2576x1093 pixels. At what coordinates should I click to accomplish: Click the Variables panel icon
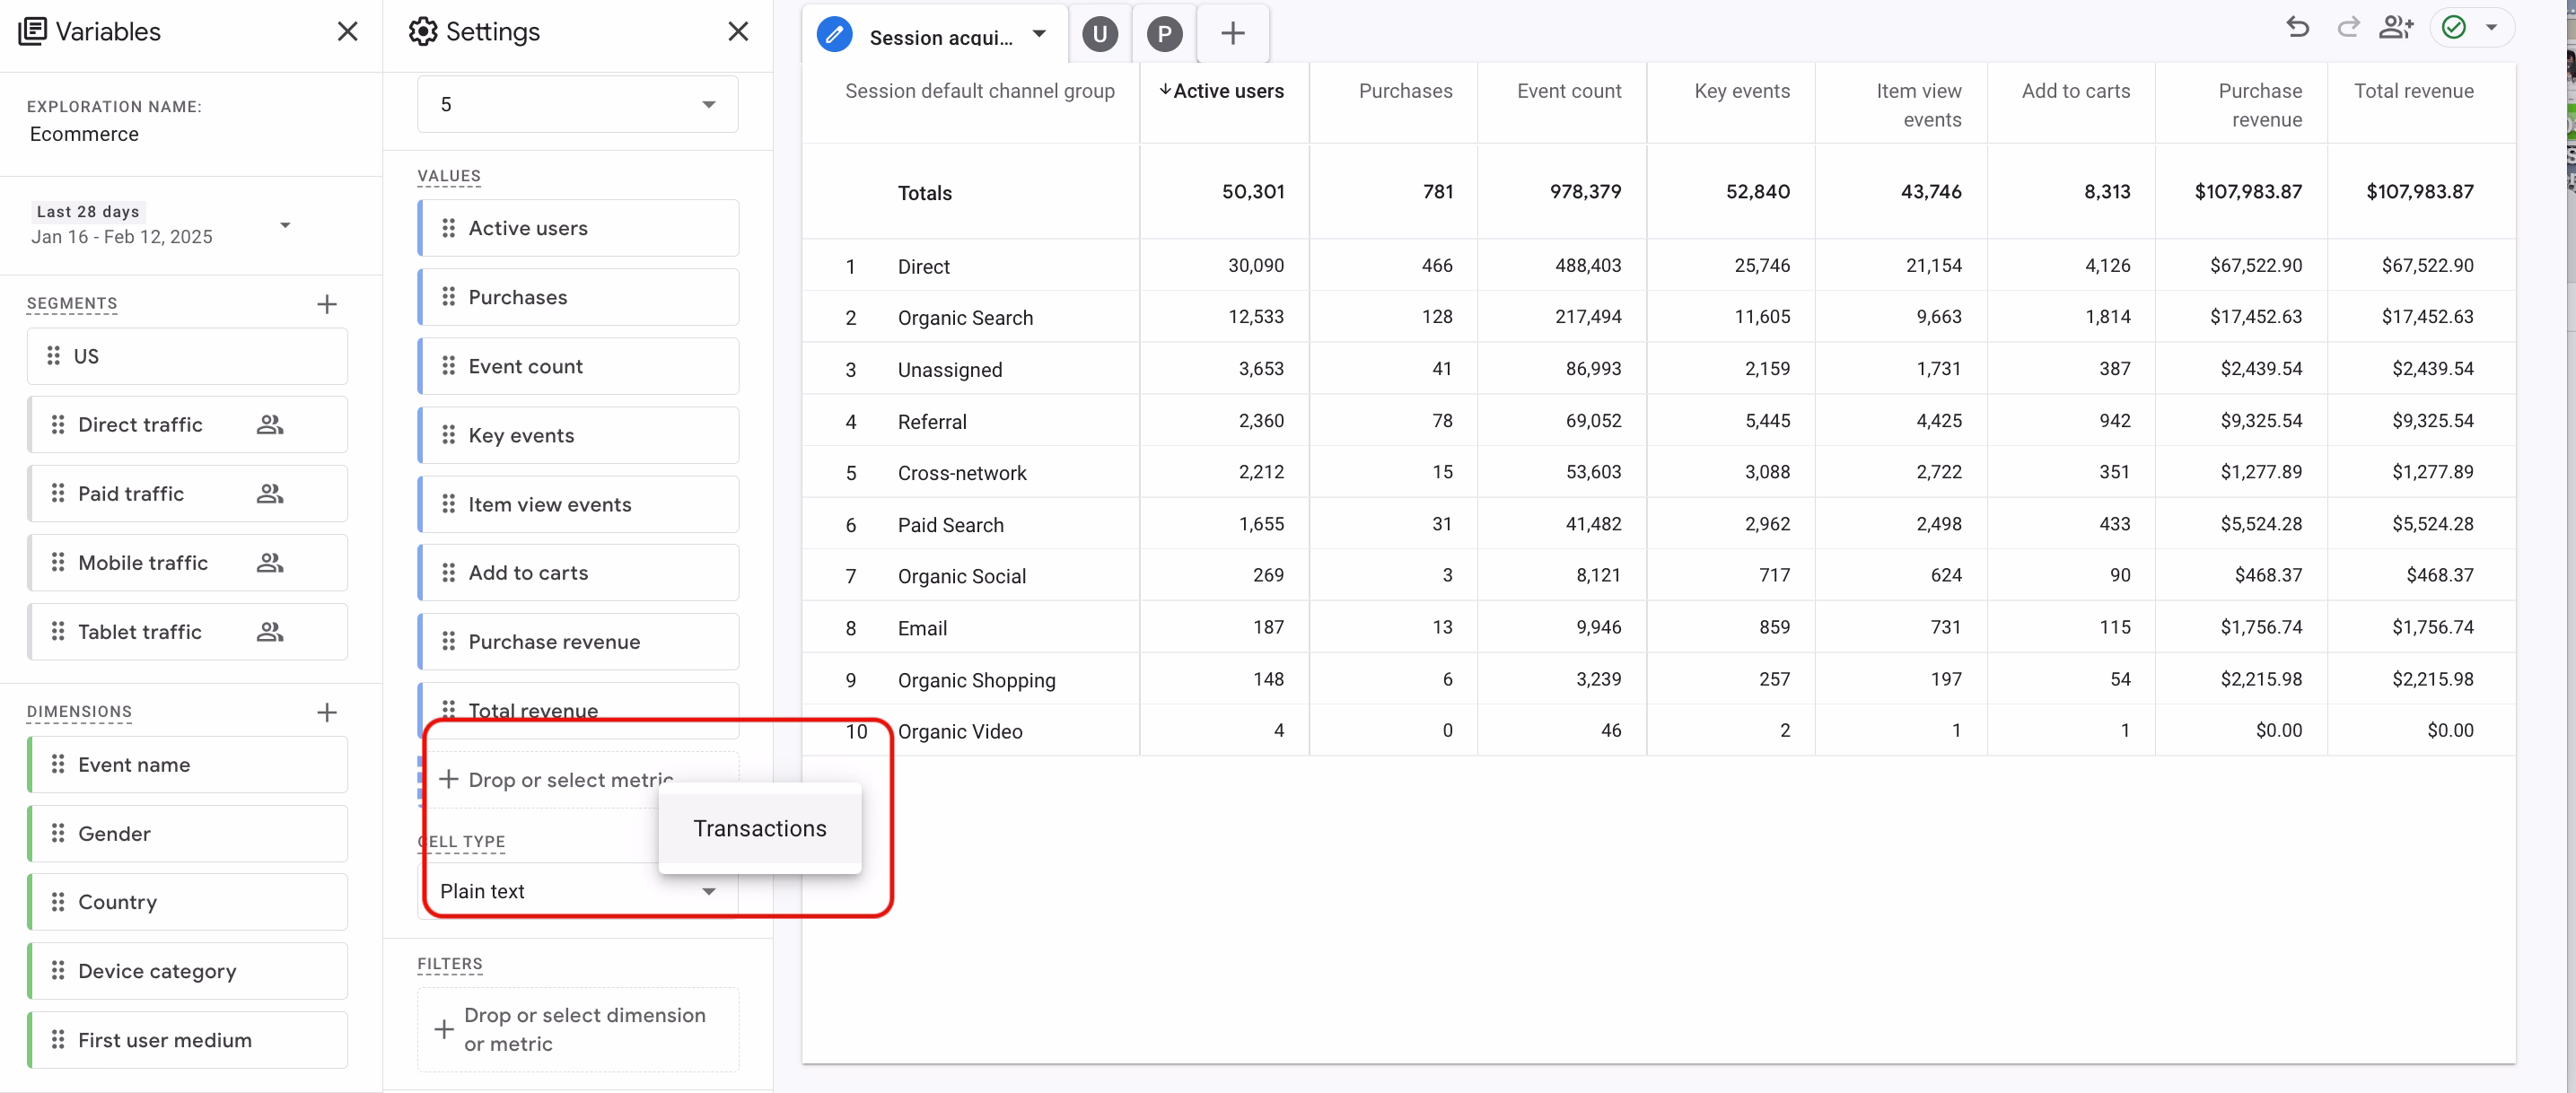pos(33,31)
